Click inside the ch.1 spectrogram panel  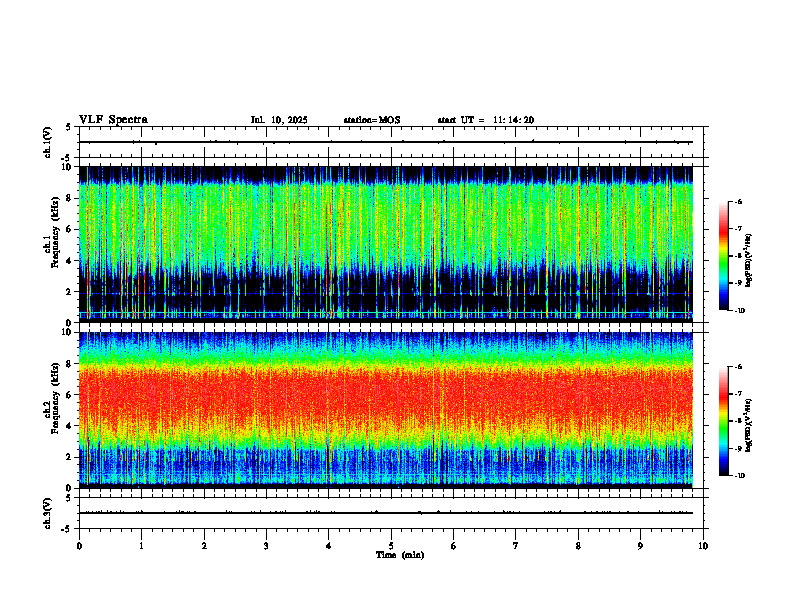(385, 244)
